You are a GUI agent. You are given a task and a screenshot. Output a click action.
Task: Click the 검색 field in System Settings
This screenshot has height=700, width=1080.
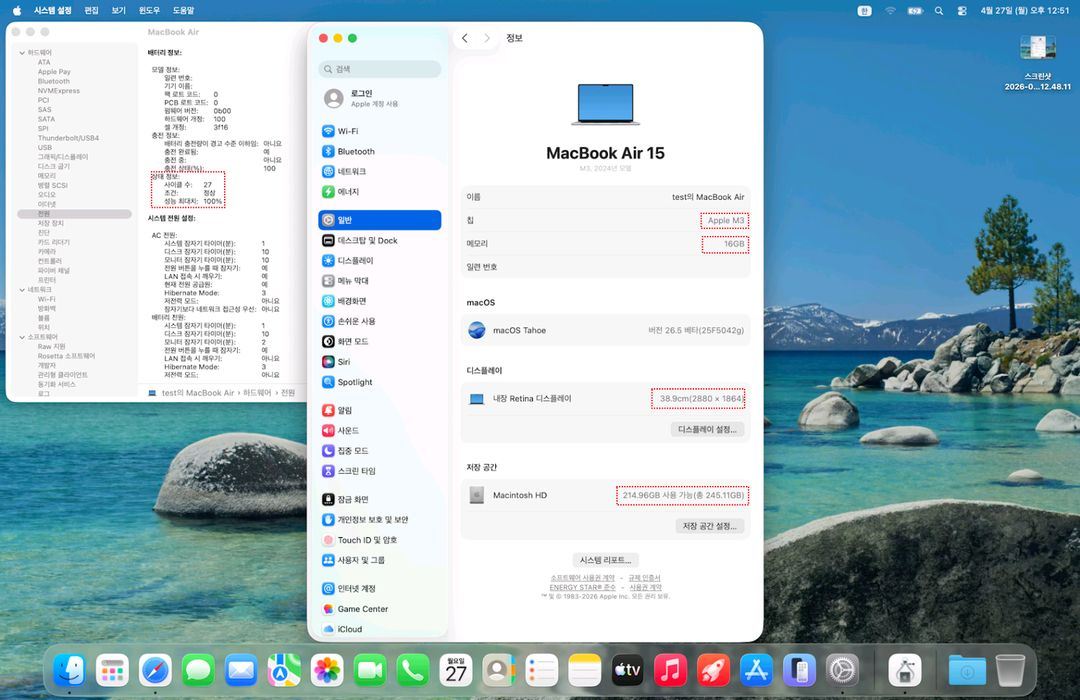(x=380, y=69)
